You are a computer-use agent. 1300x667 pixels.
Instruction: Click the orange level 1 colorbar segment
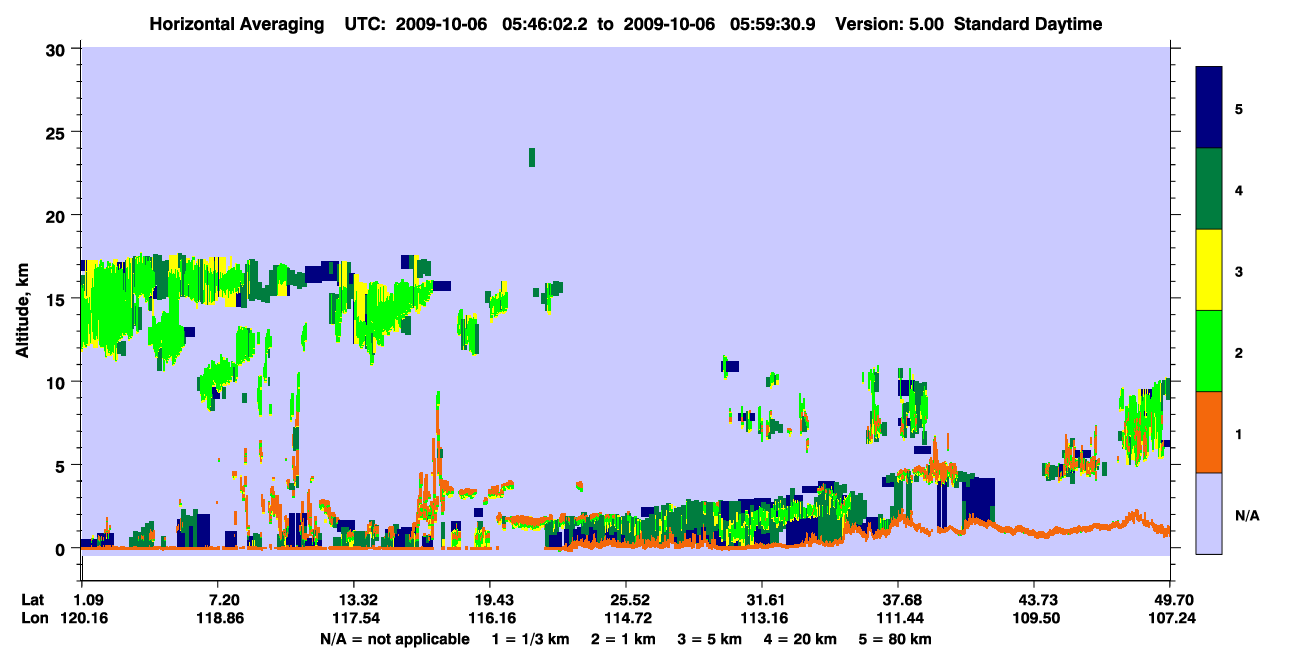[1209, 432]
